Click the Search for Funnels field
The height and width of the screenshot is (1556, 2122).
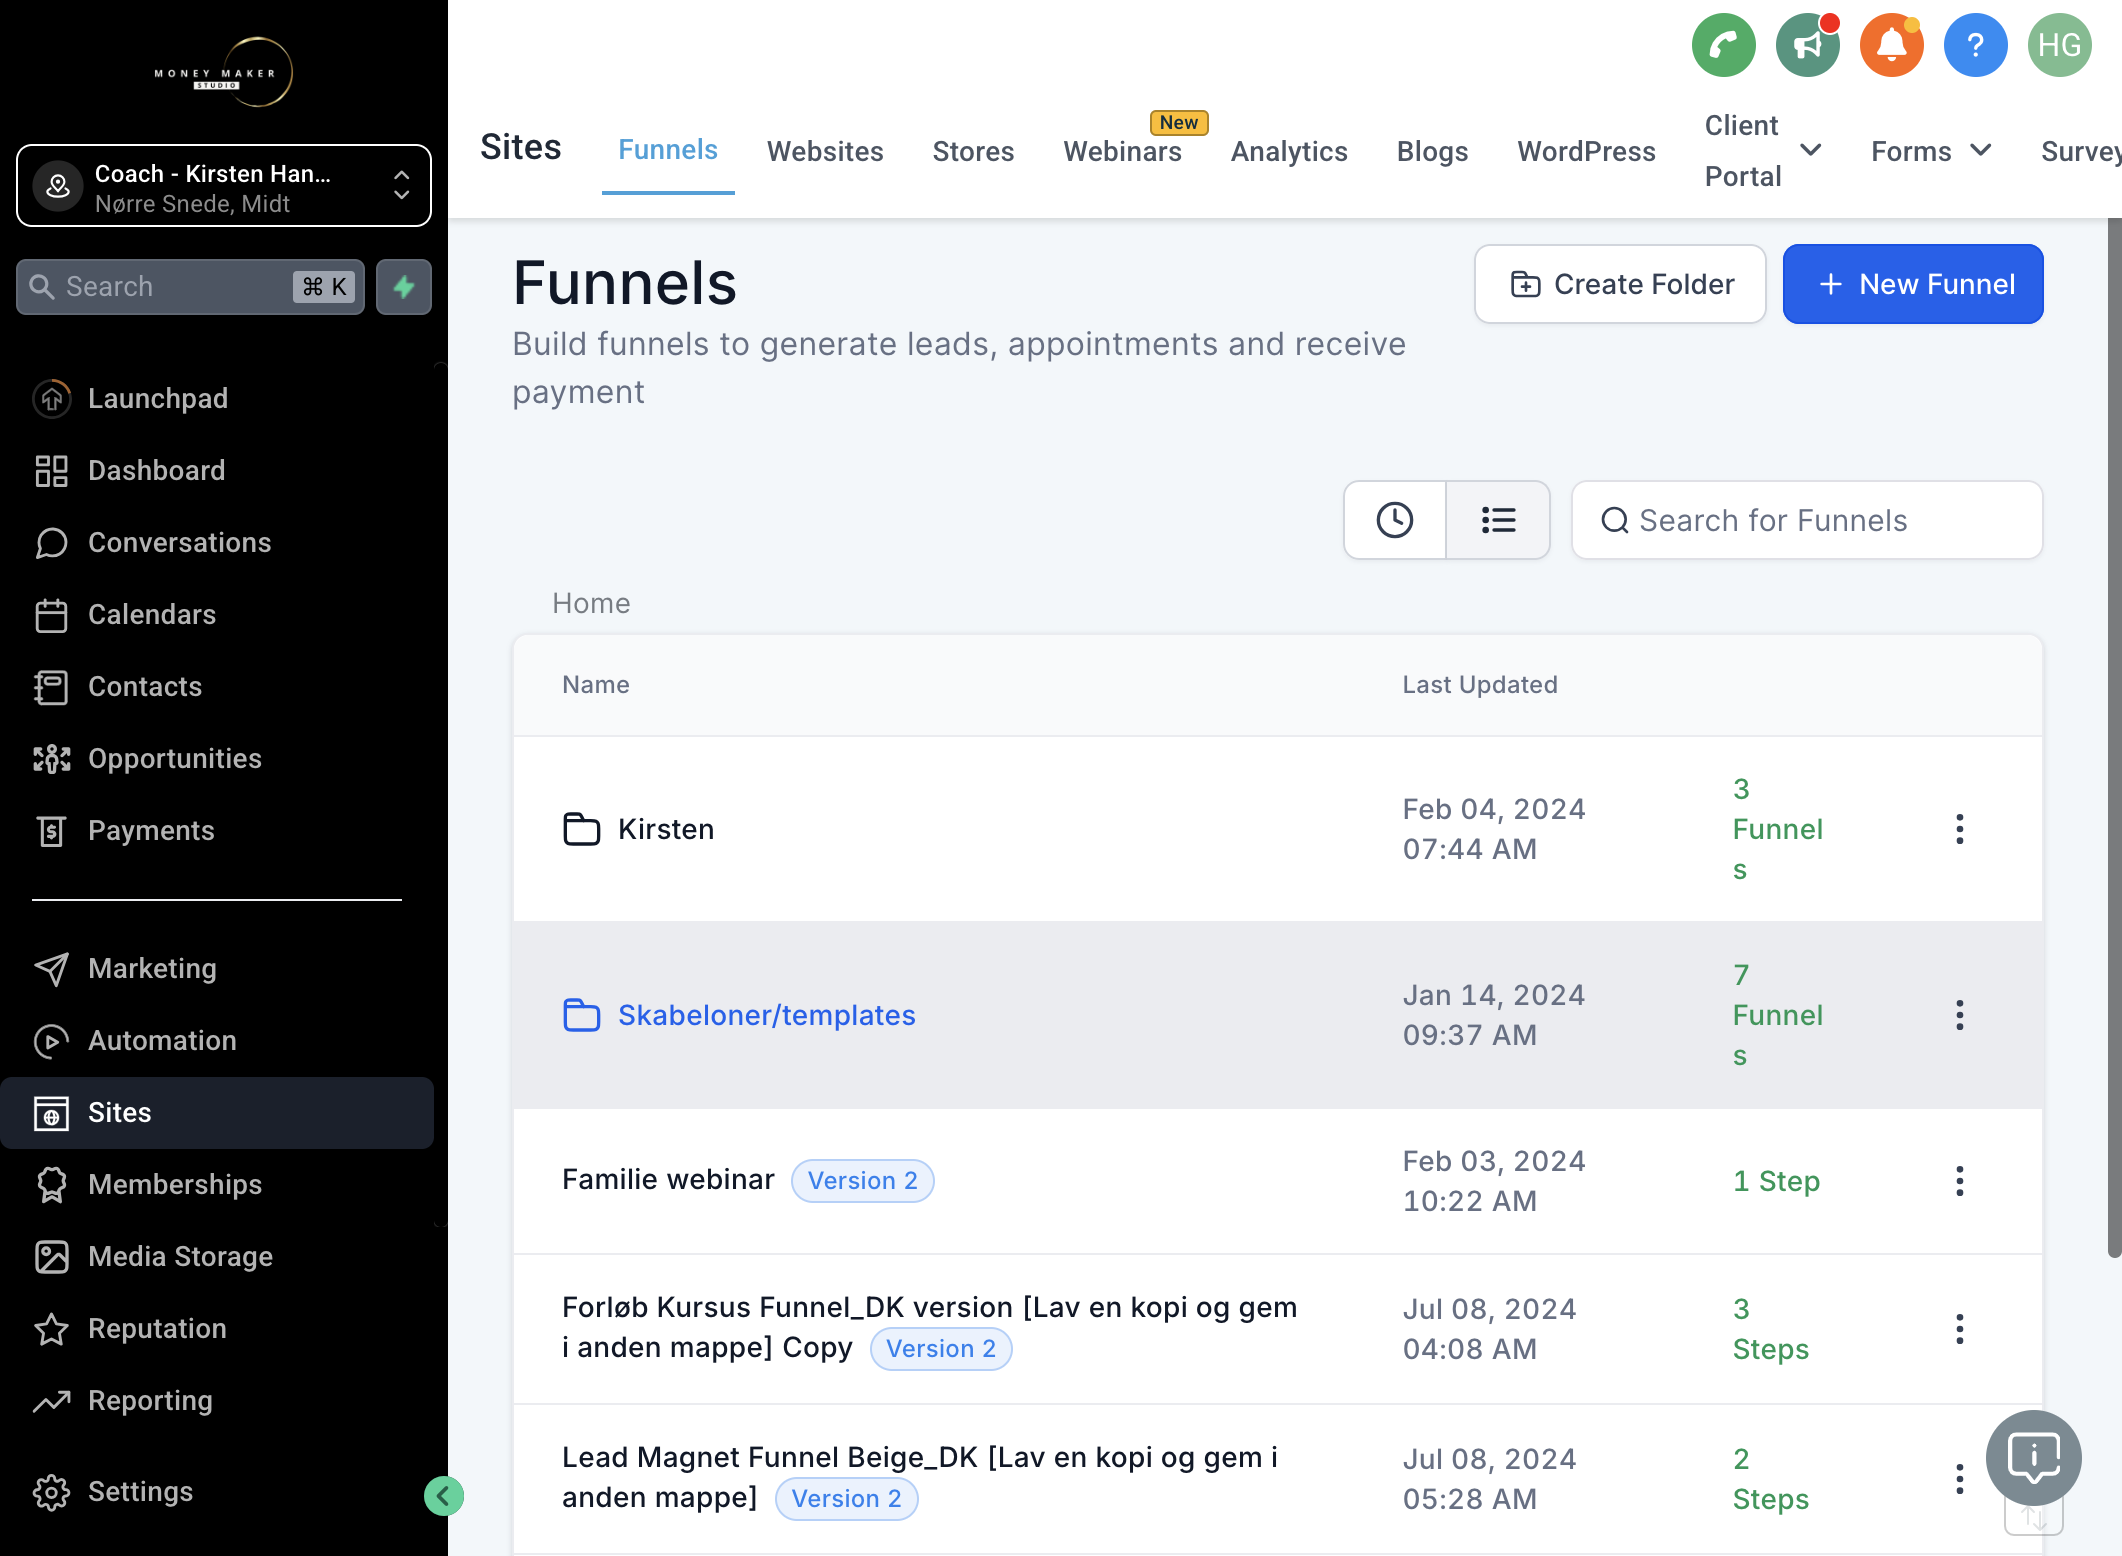tap(1807, 520)
